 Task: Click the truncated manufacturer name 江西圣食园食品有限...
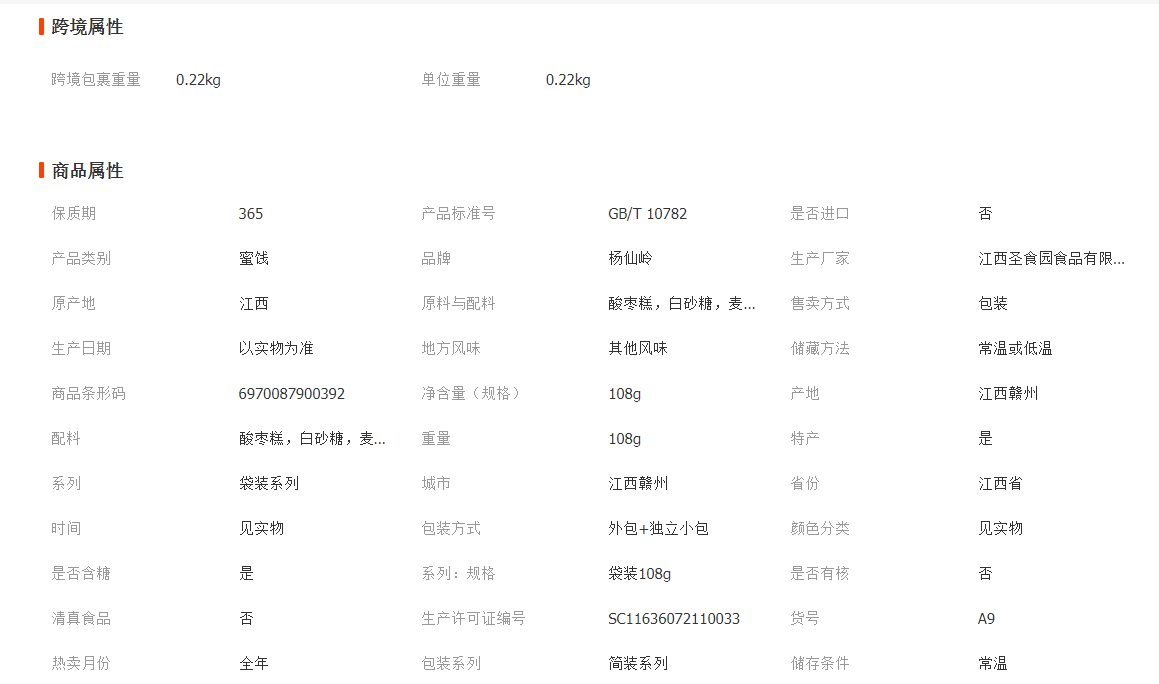pyautogui.click(x=1051, y=259)
